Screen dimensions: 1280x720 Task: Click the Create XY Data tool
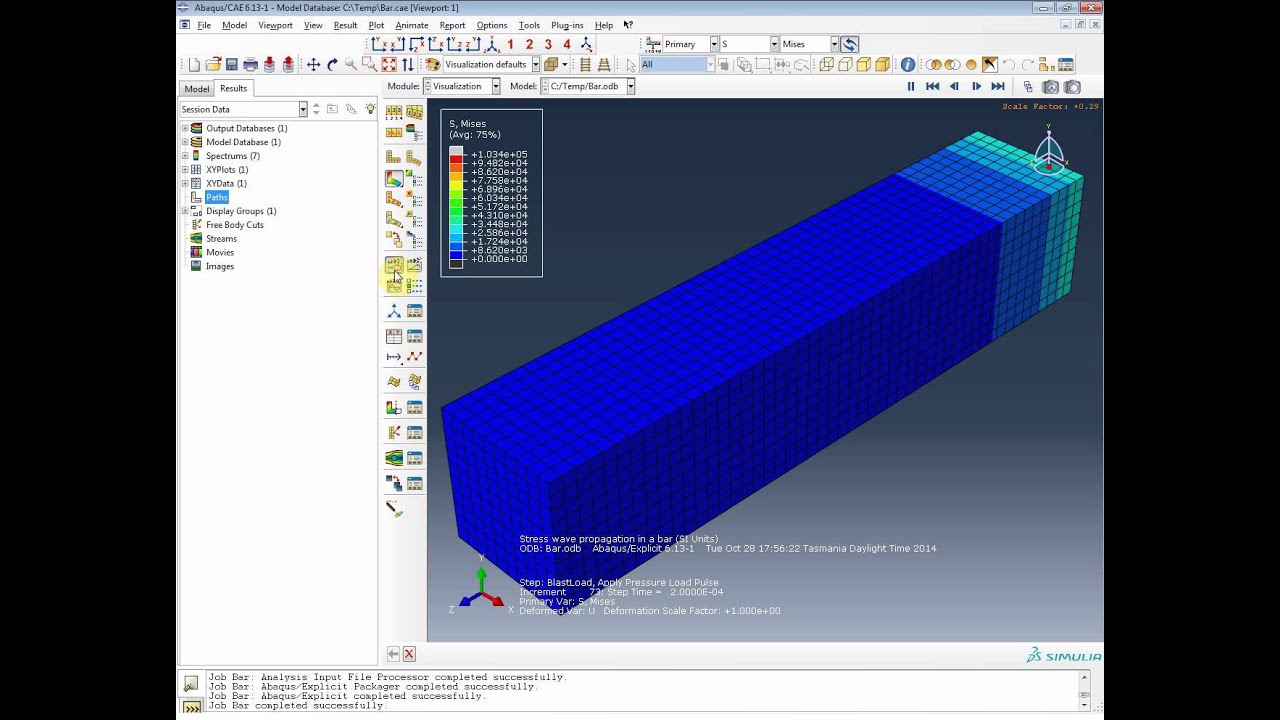394,336
